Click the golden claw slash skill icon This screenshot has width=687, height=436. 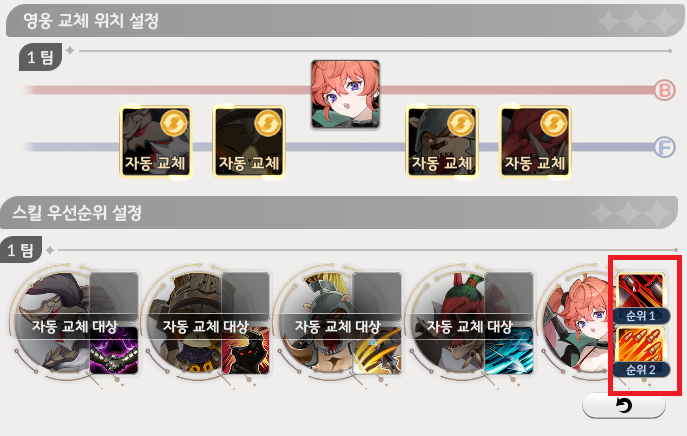(377, 351)
